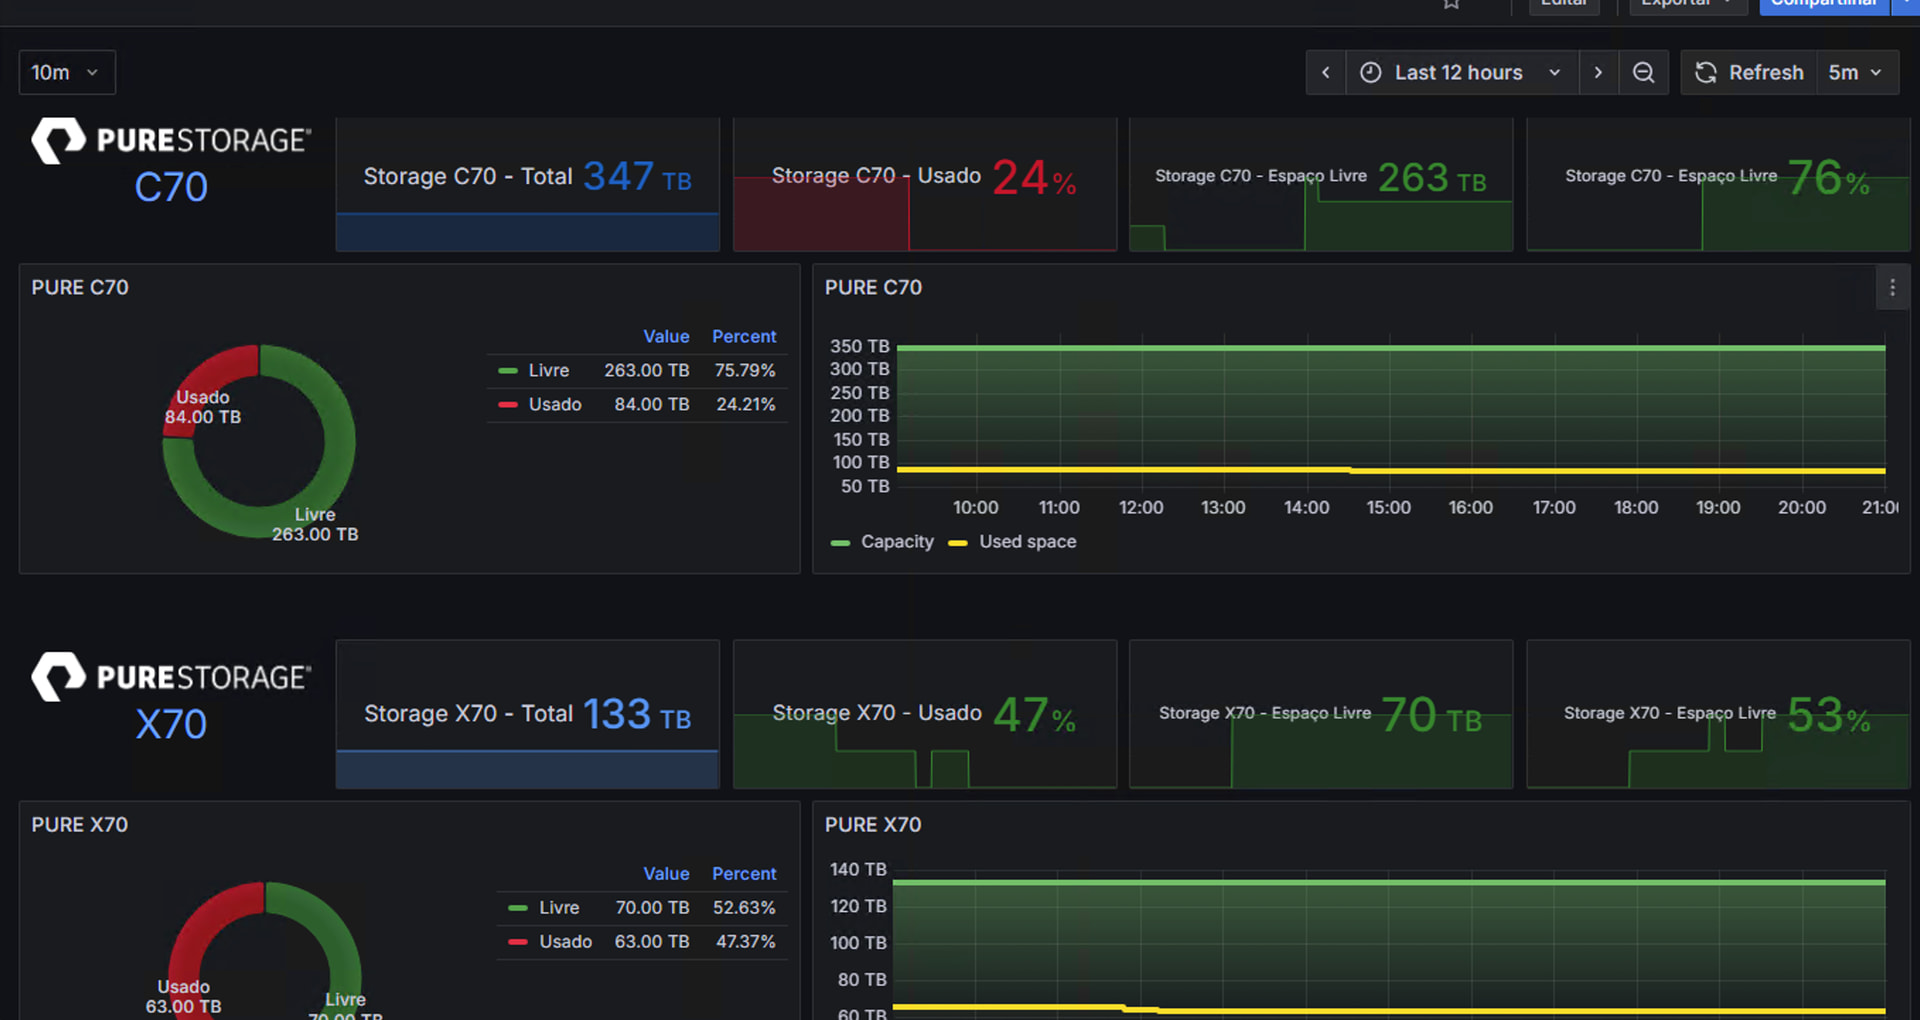Image resolution: width=1920 pixels, height=1020 pixels.
Task: Zoom out the time range
Action: click(x=1643, y=73)
